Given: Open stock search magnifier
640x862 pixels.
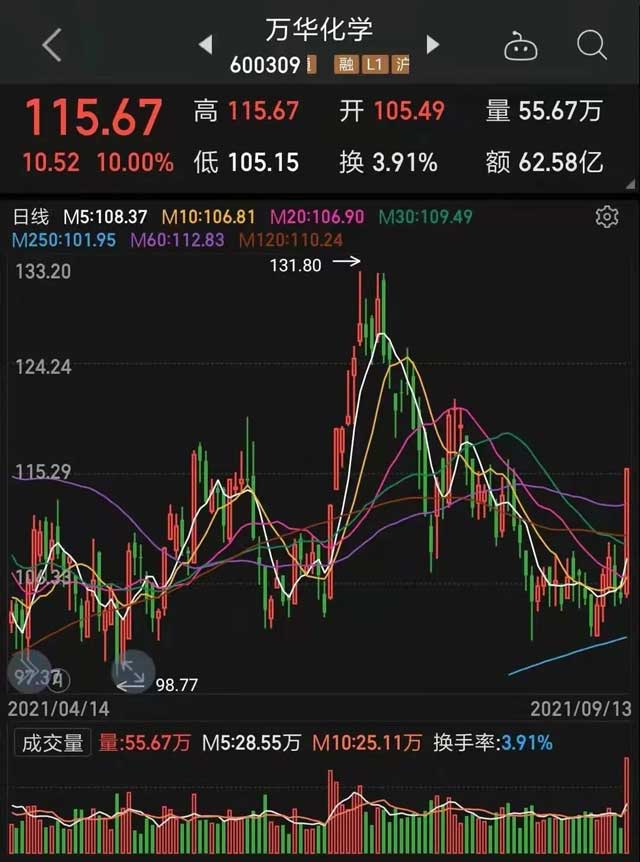Looking at the screenshot, I should pyautogui.click(x=592, y=45).
